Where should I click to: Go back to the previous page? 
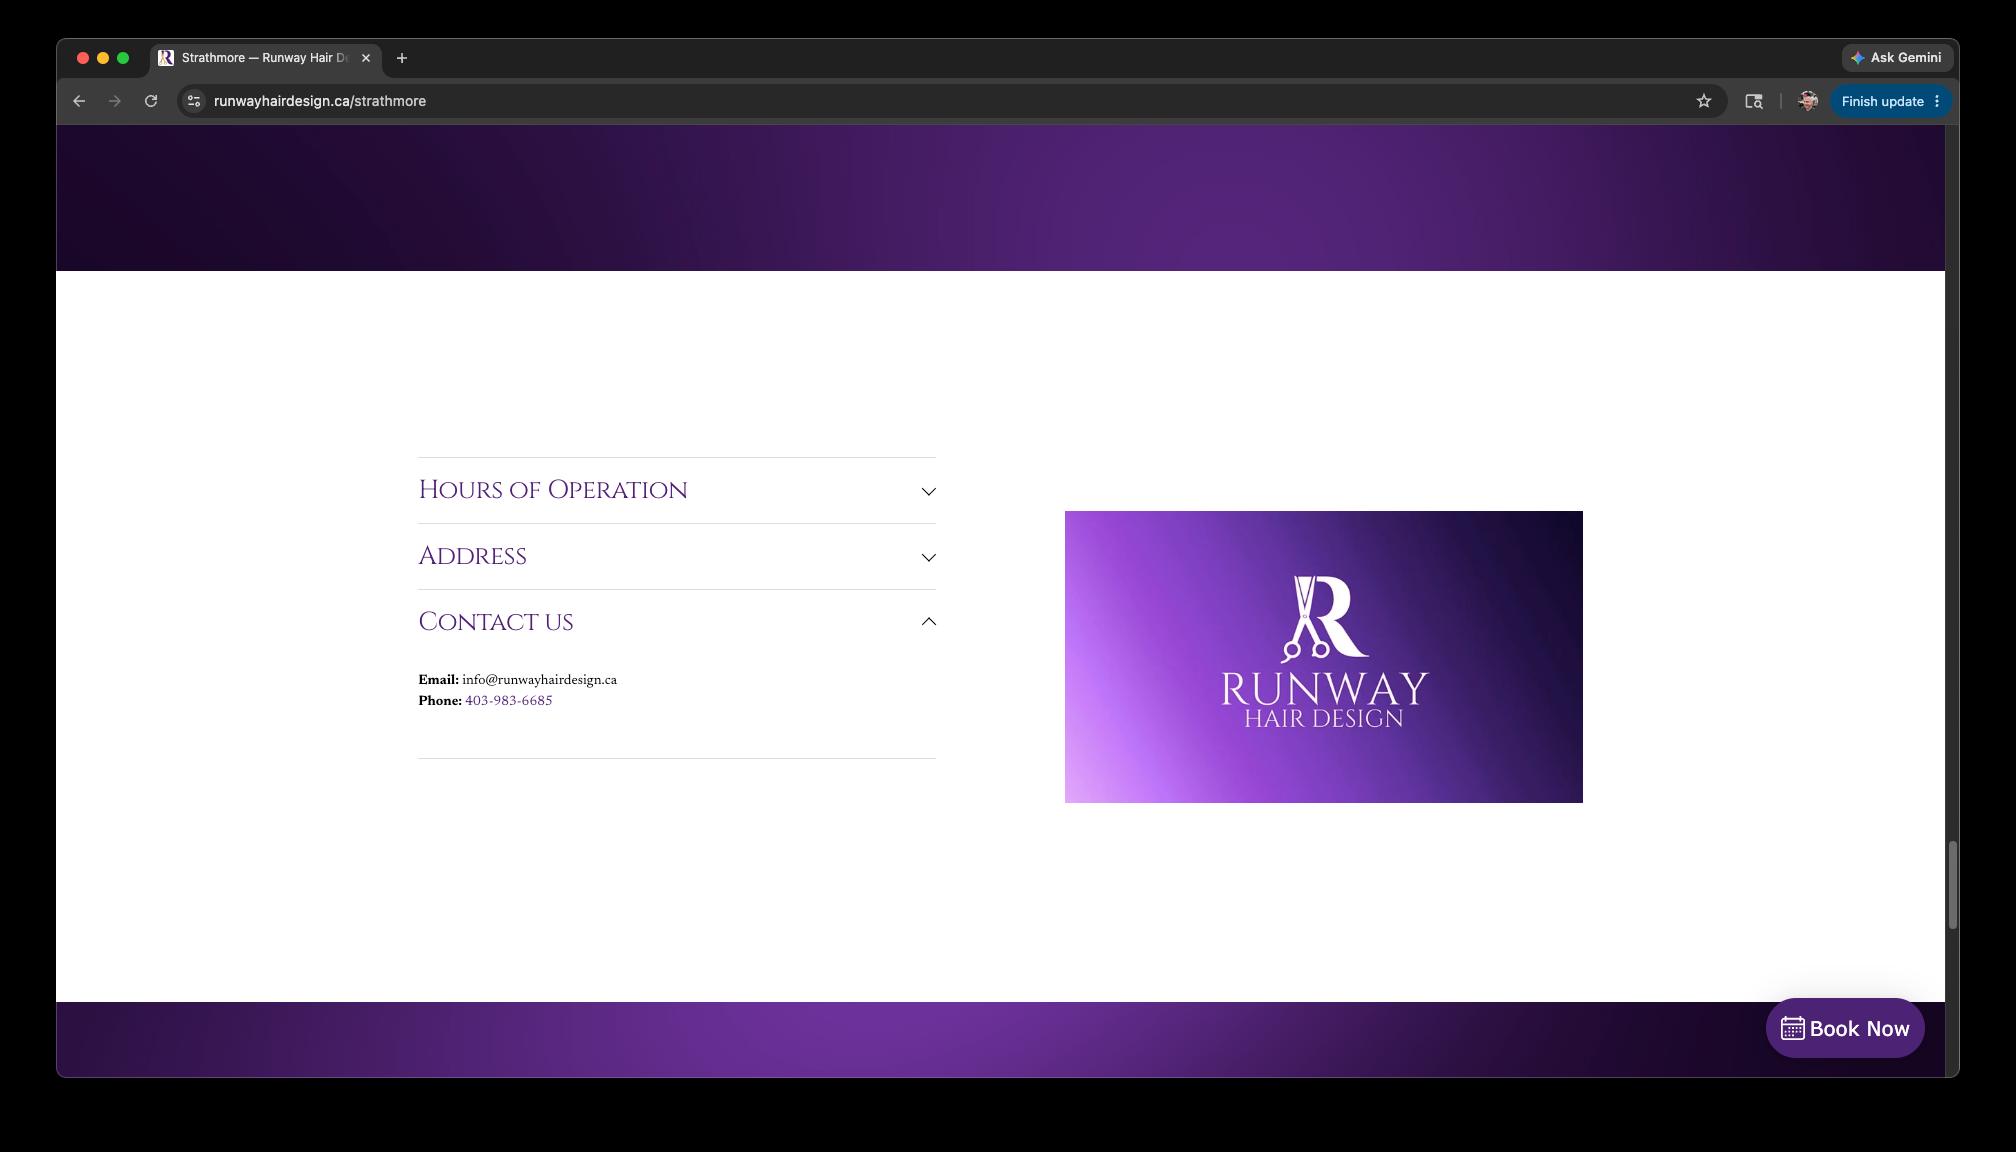(x=79, y=101)
